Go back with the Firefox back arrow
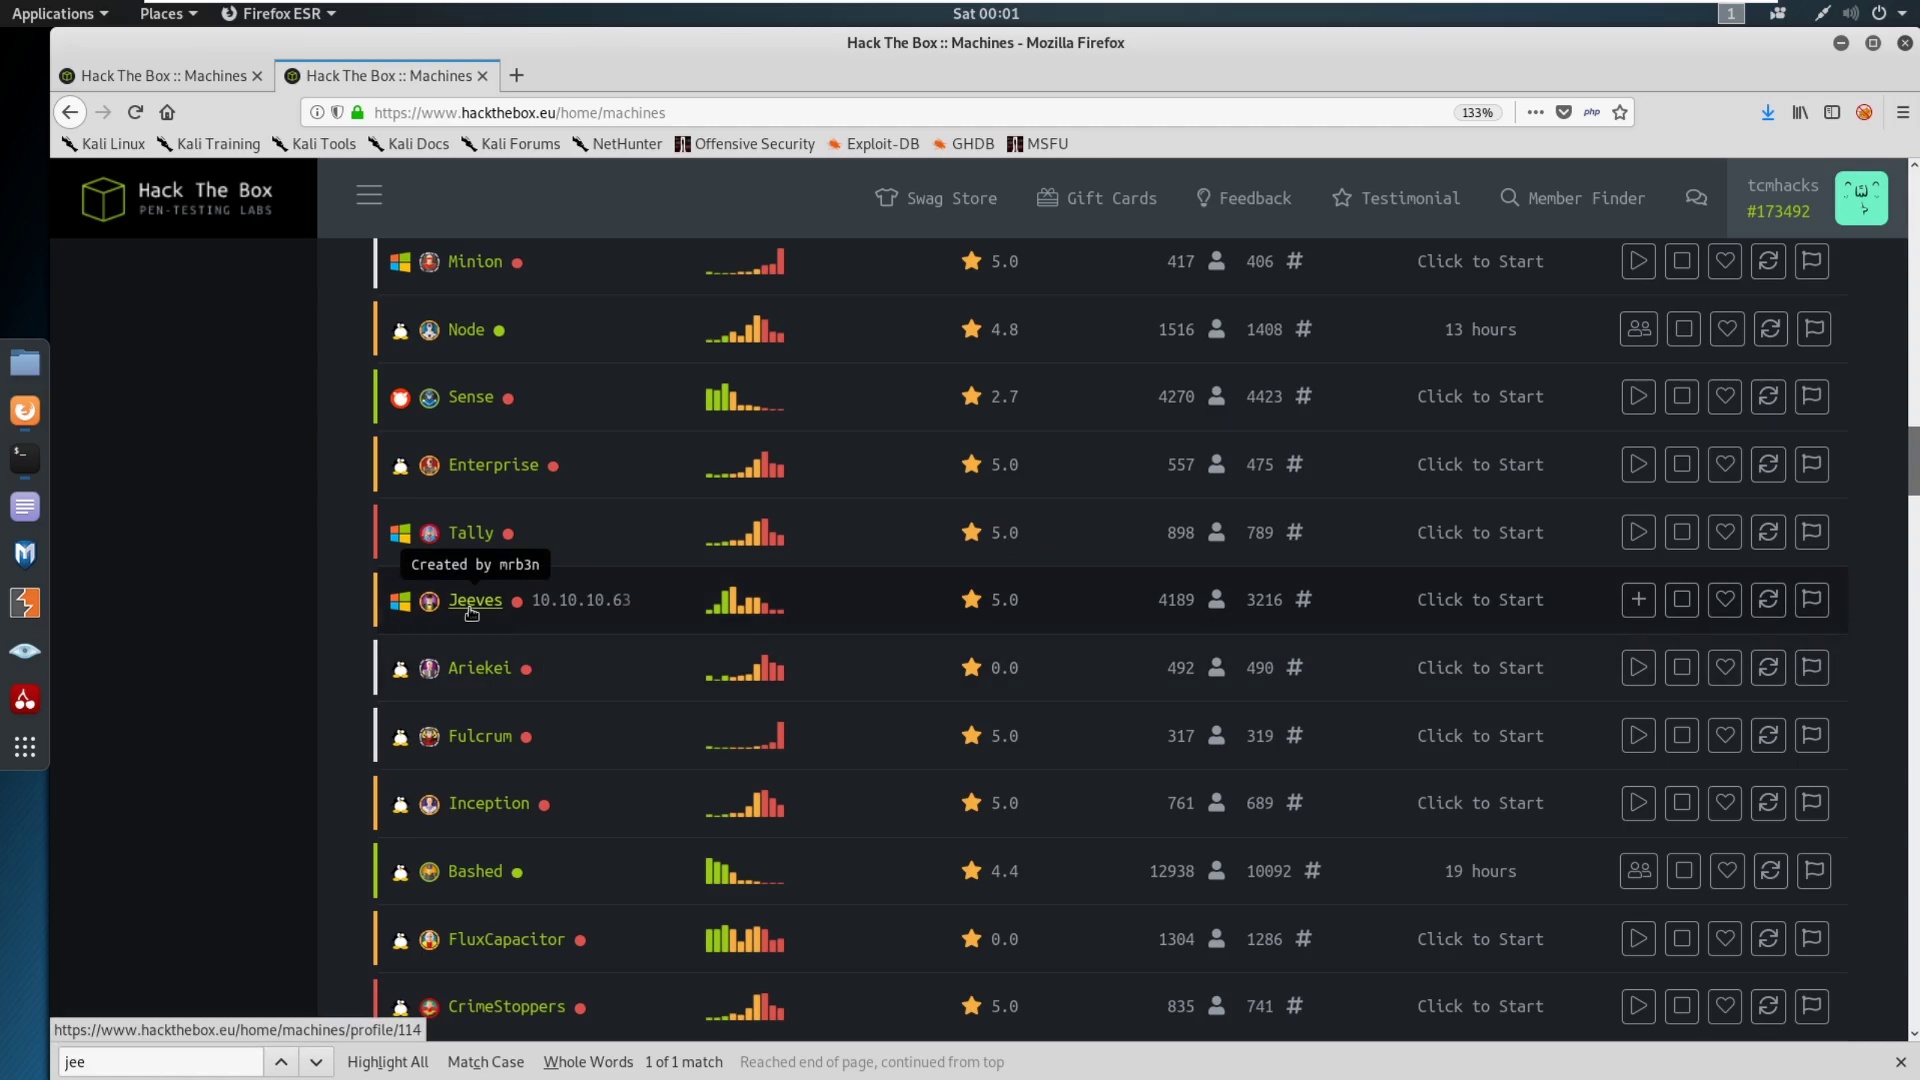The width and height of the screenshot is (1920, 1080). 69,112
